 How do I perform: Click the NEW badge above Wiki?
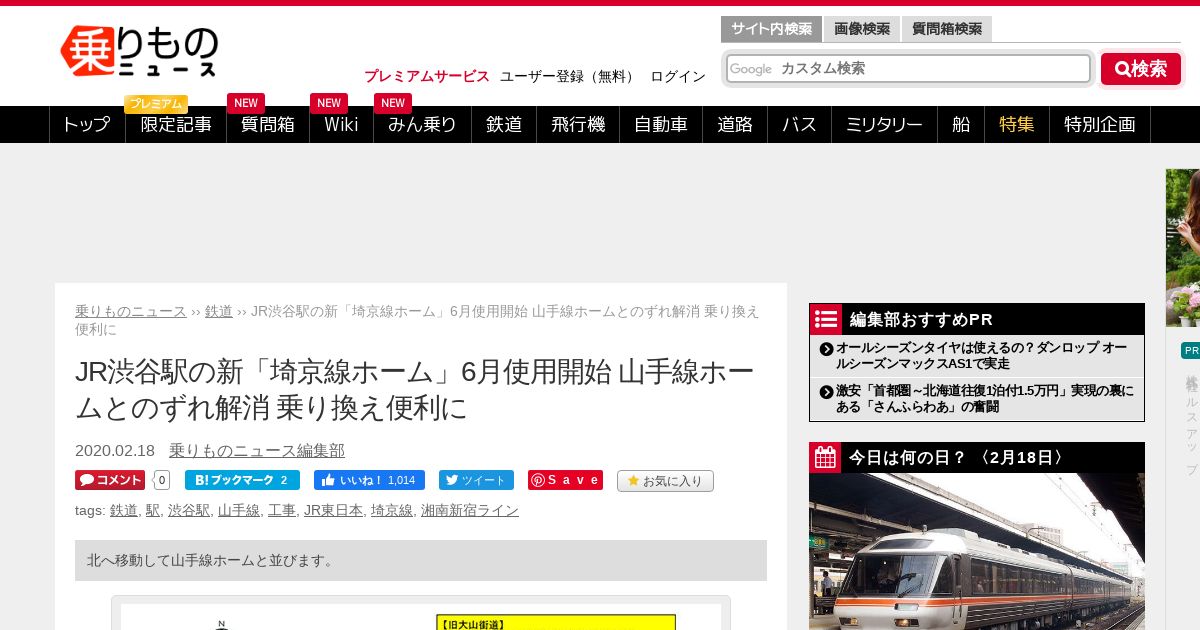[329, 103]
